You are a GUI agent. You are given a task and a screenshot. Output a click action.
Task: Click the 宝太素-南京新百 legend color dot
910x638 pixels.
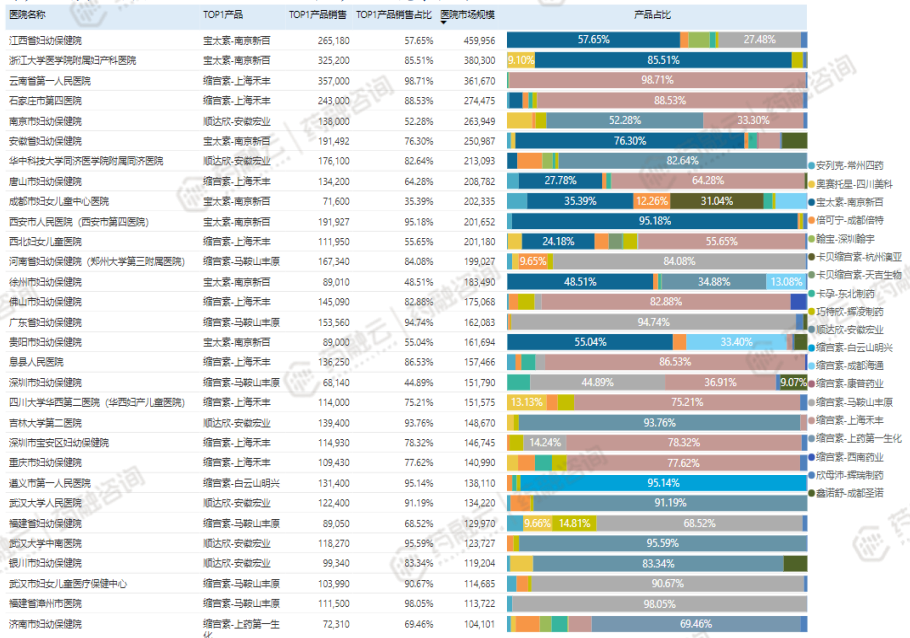point(811,202)
